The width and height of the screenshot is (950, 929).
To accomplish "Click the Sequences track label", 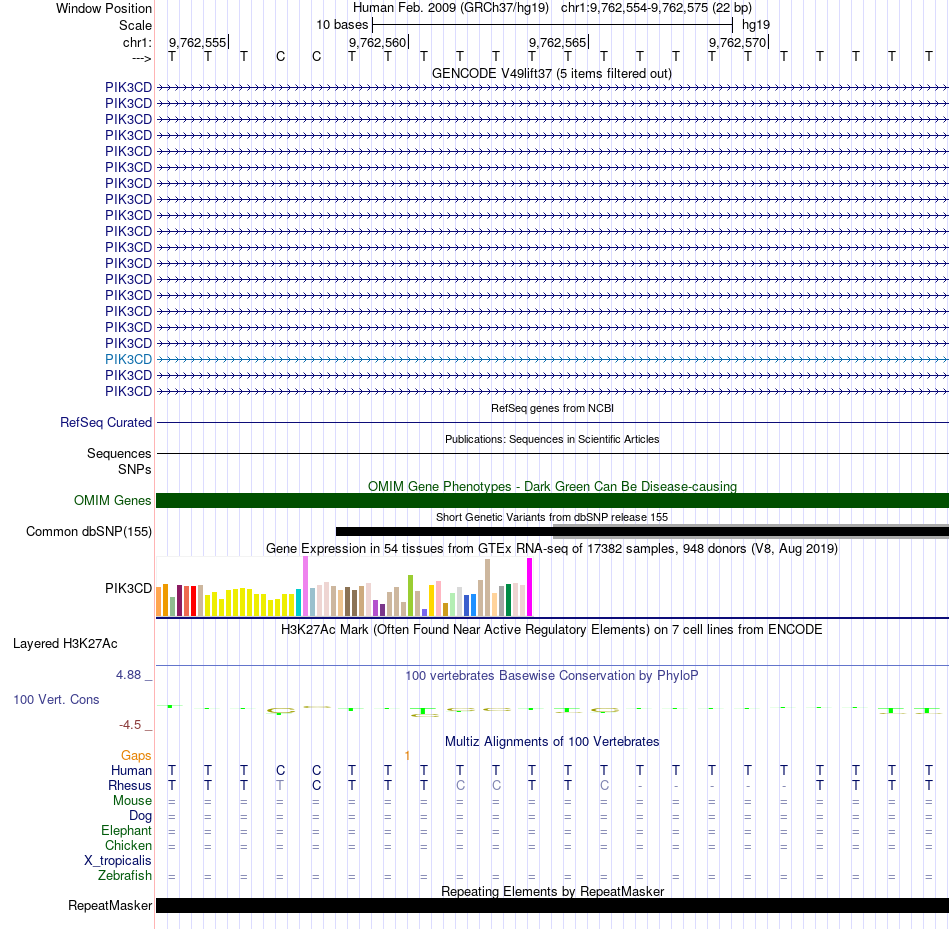I will 119,453.
